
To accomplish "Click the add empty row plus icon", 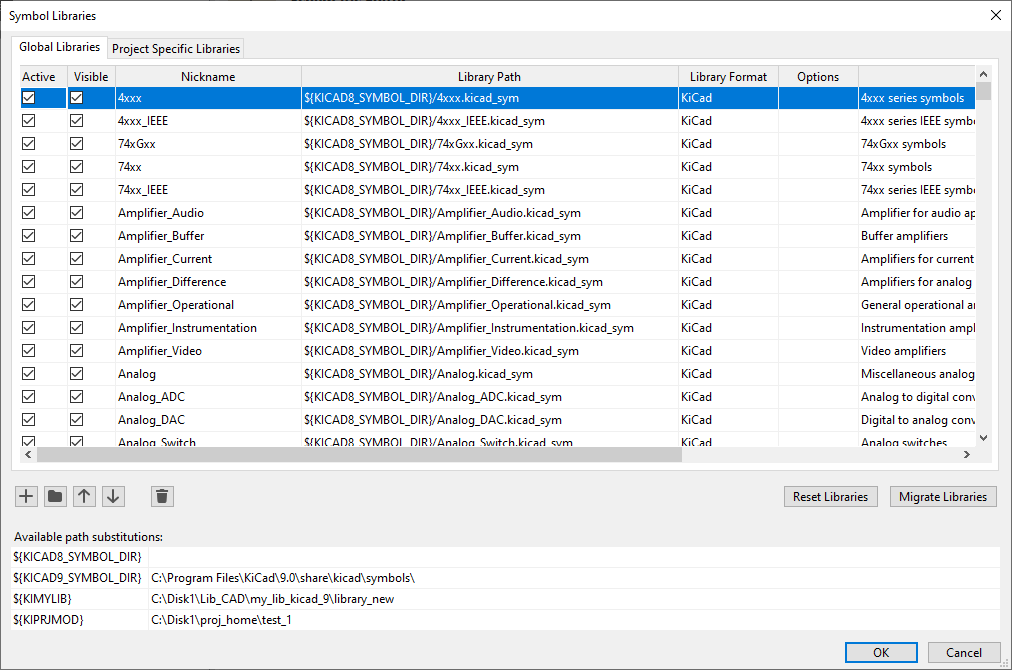I will [x=27, y=496].
